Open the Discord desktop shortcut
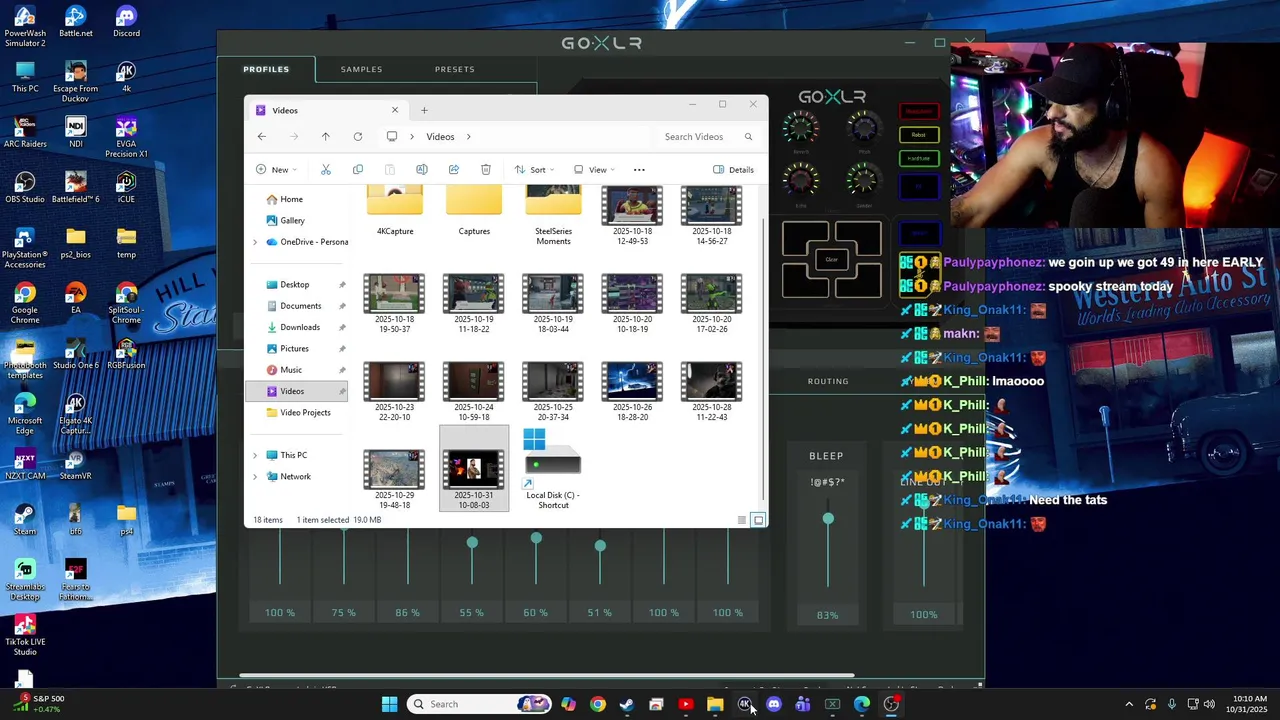Image resolution: width=1280 pixels, height=720 pixels. coord(126,23)
